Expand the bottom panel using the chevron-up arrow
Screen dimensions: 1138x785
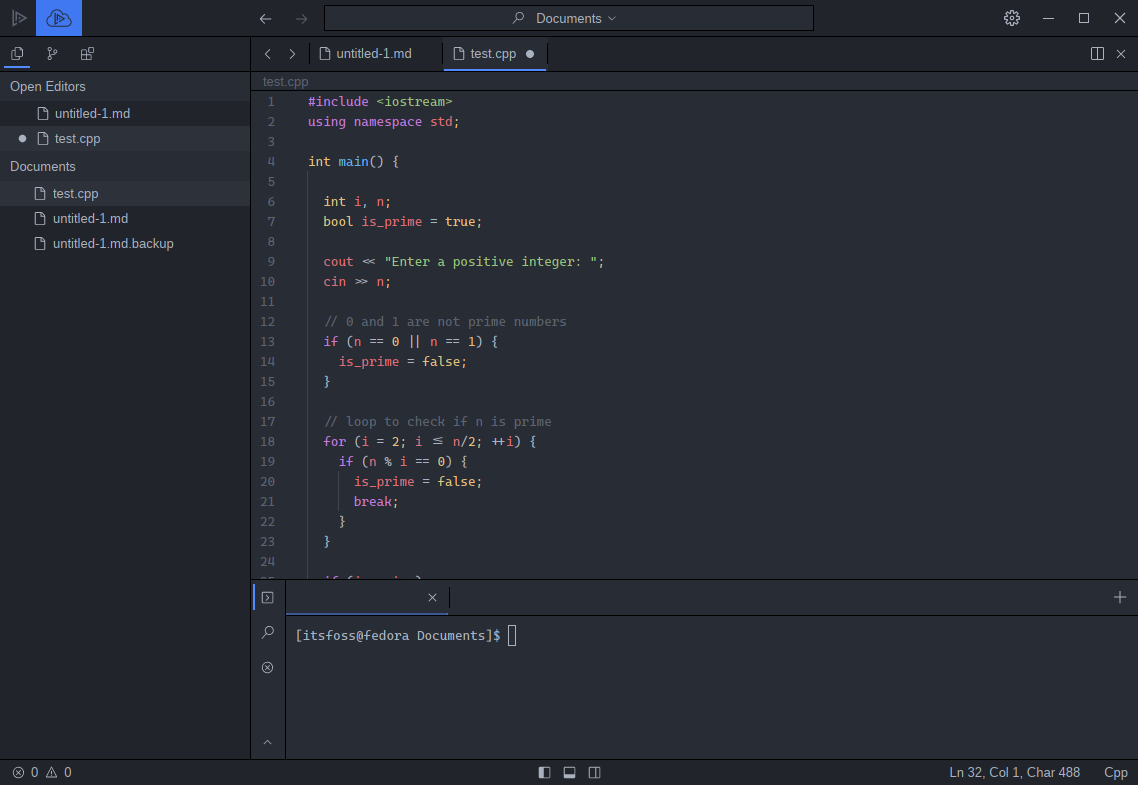[267, 742]
